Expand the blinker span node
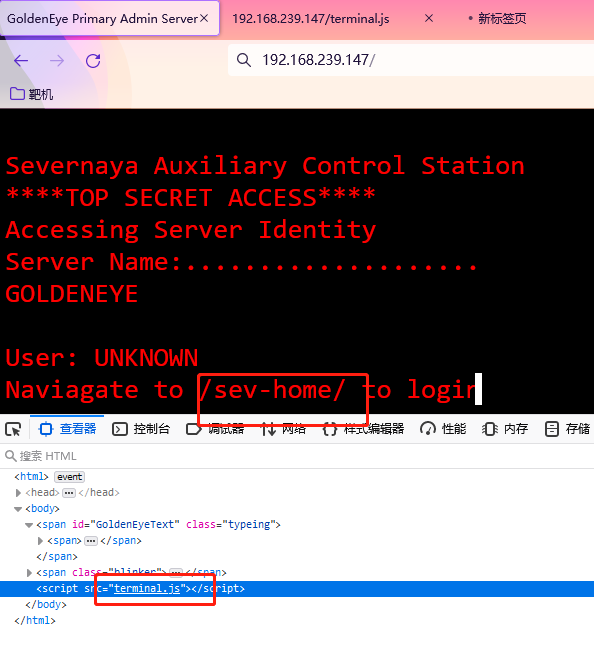Viewport: 594px width, 671px height. 29,573
